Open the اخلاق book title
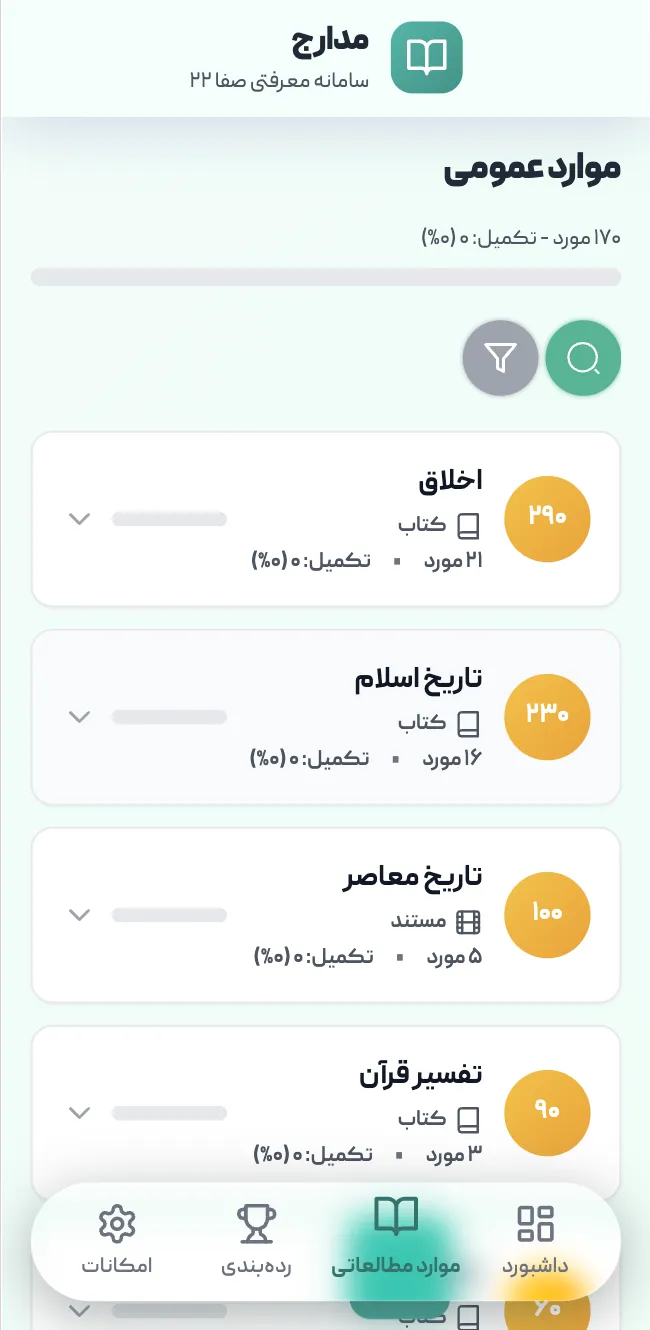Viewport: 650px width, 1330px height. [450, 481]
